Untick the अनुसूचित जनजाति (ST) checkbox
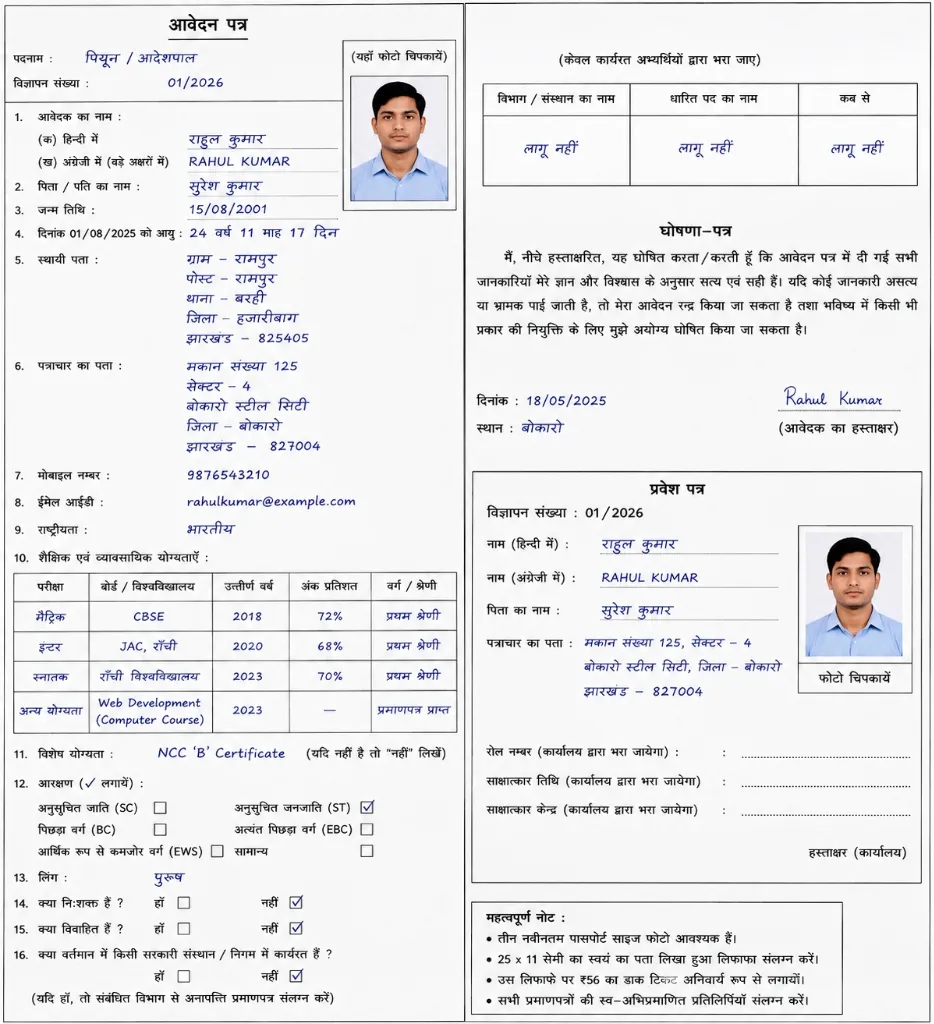Image resolution: width=934 pixels, height=1024 pixels. point(367,807)
